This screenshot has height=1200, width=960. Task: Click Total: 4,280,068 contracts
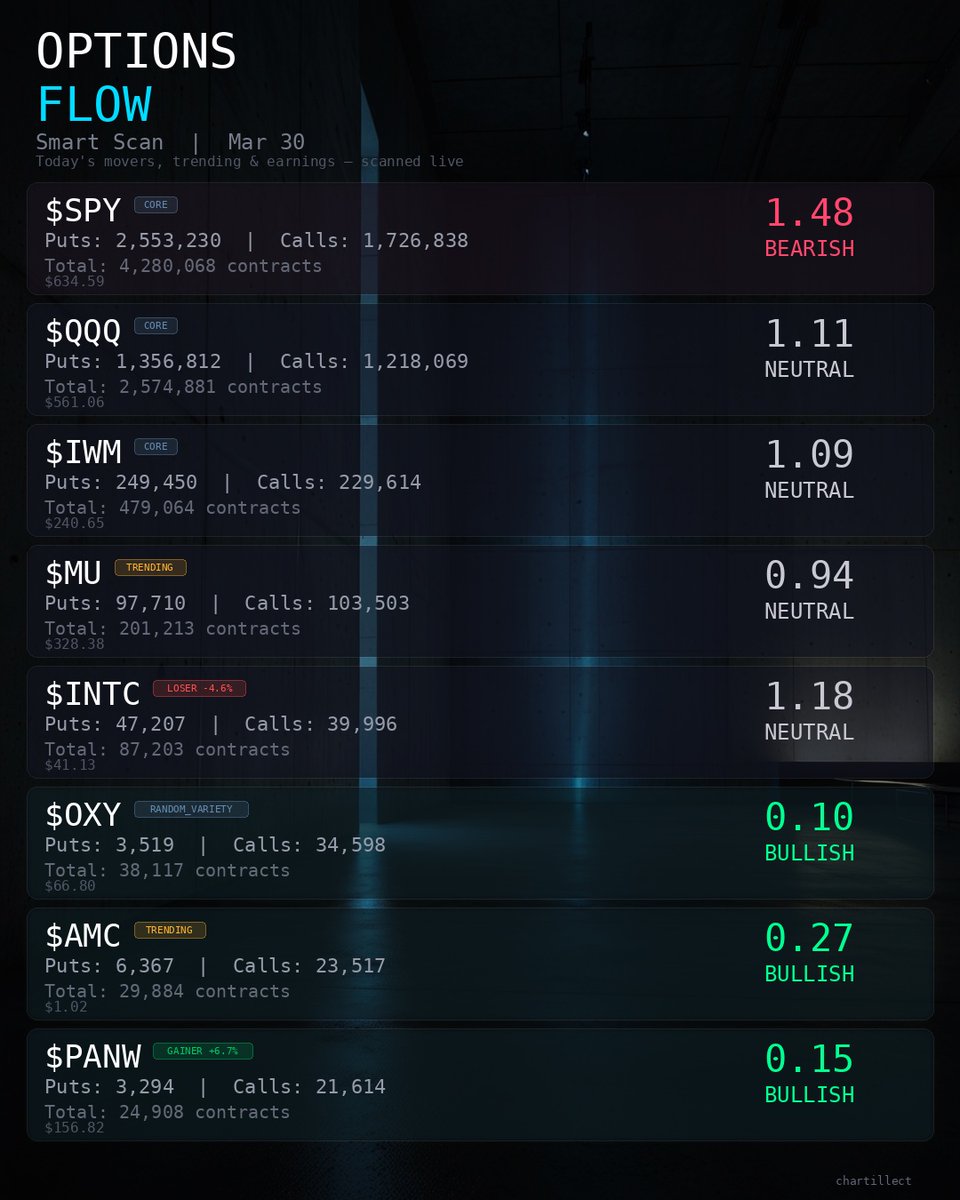click(x=184, y=266)
